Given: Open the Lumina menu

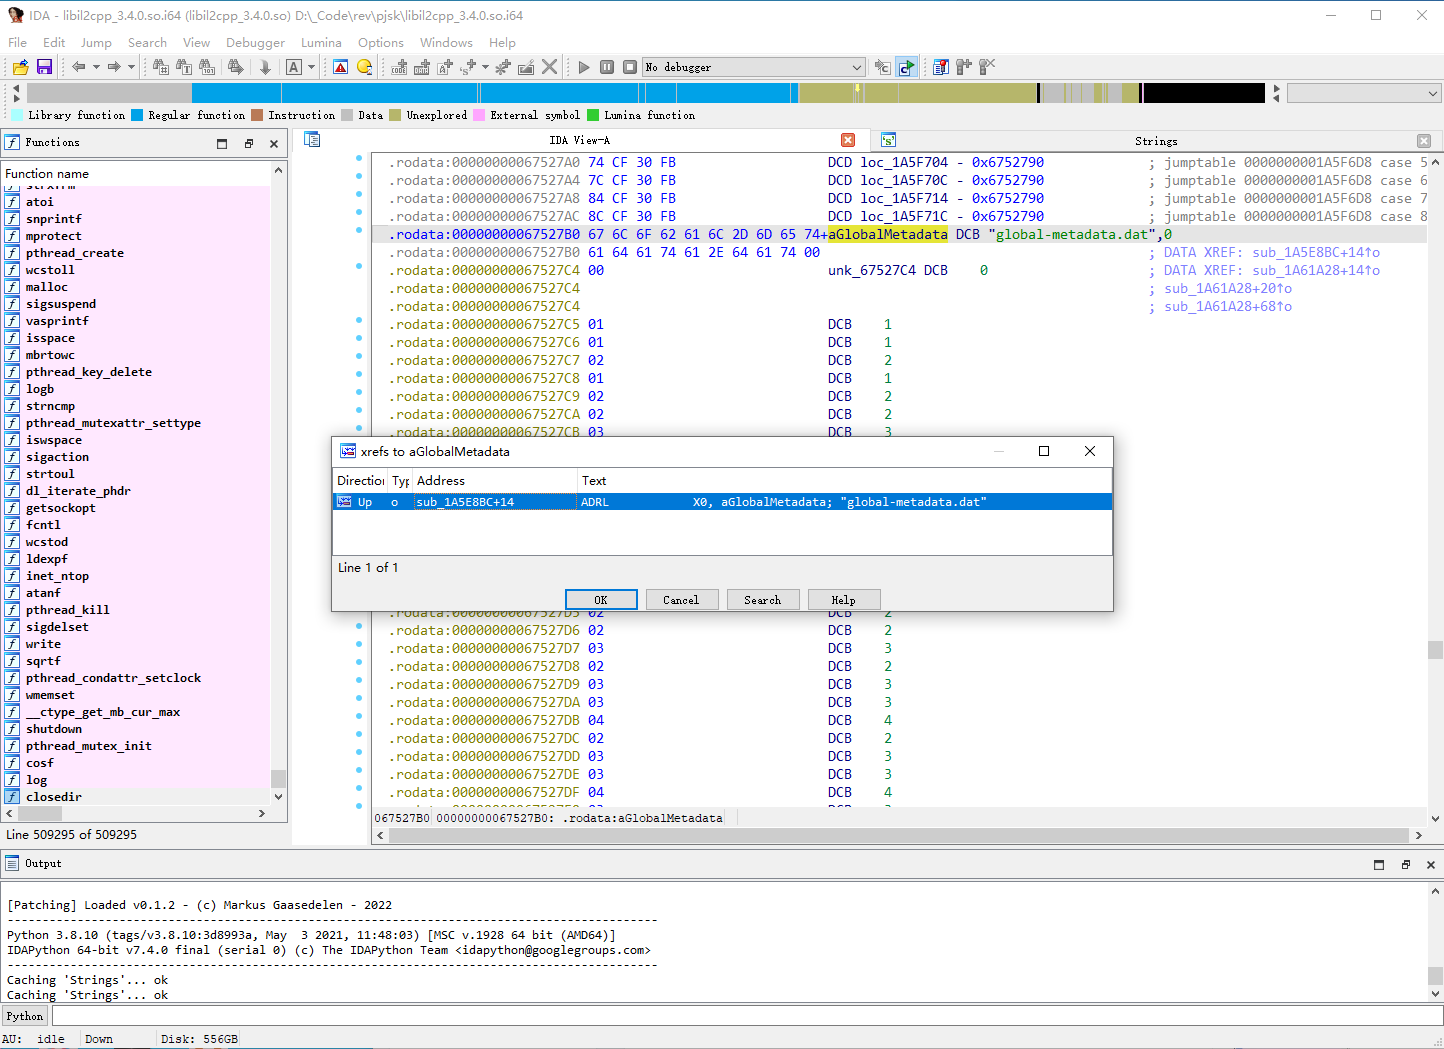Looking at the screenshot, I should pos(321,43).
